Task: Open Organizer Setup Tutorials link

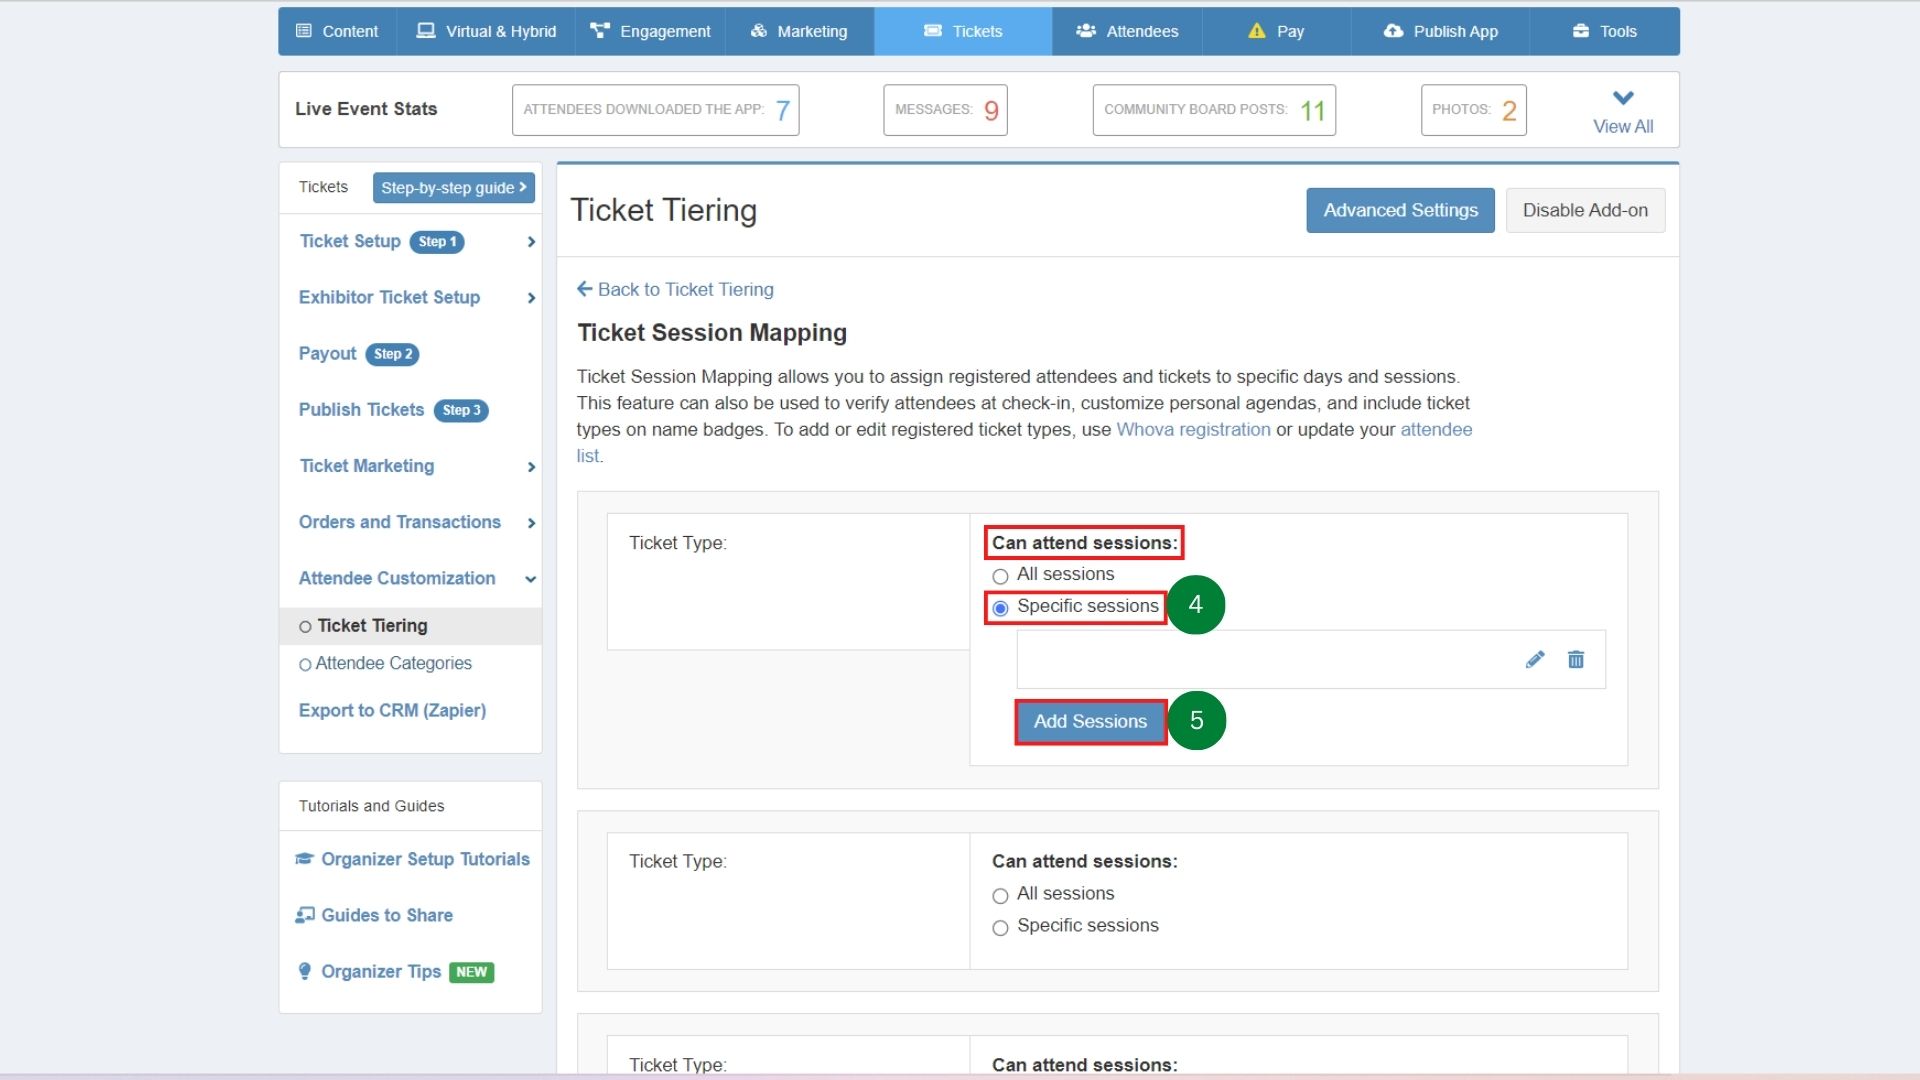Action: 425,859
